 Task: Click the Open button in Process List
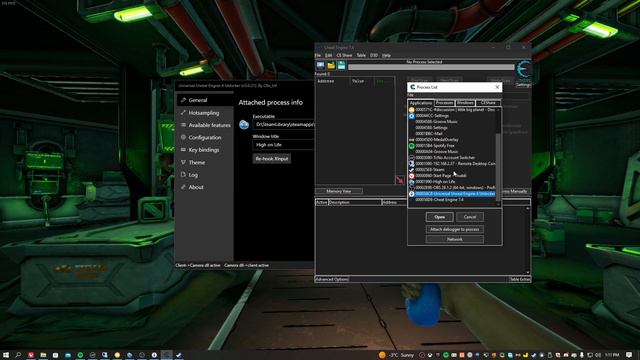440,217
